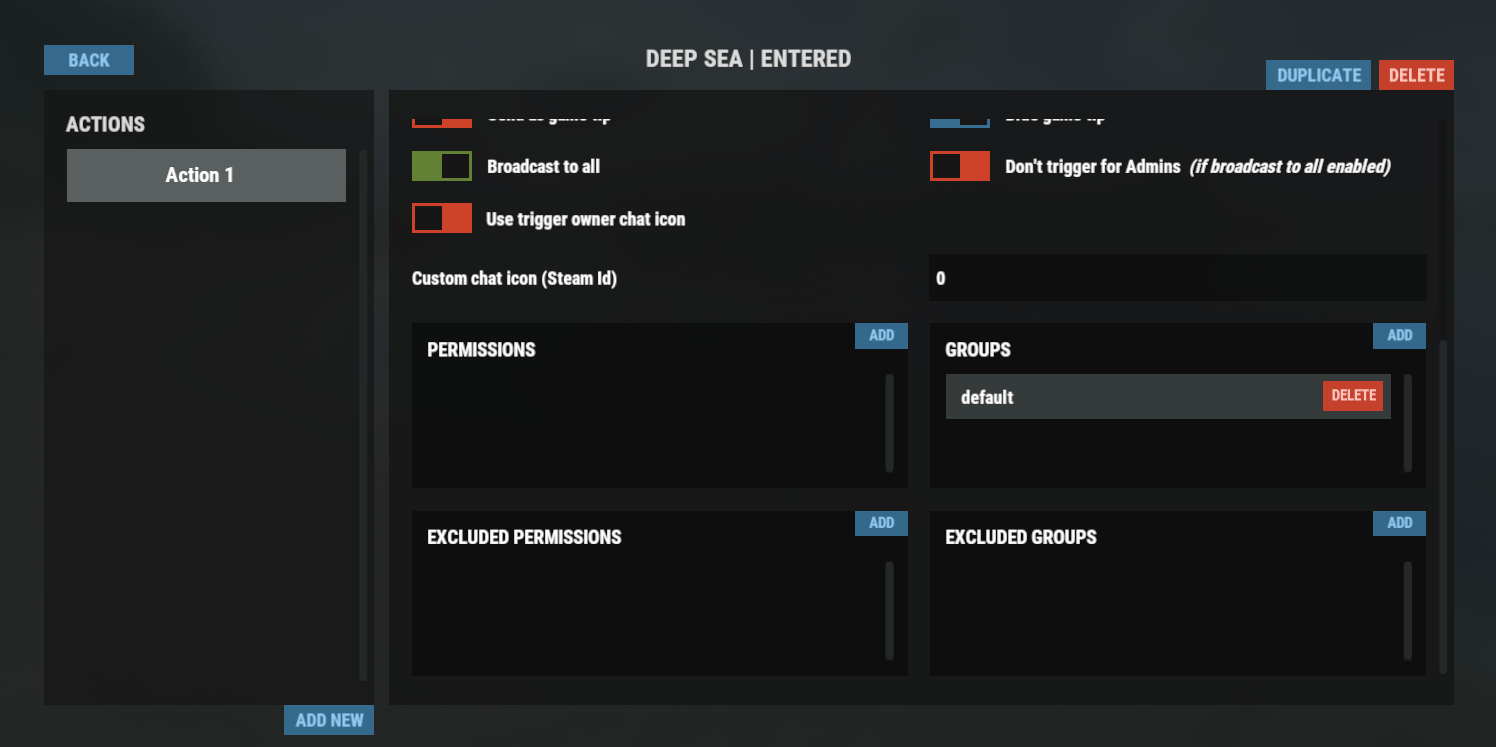Click the Custom chat icon Steam Id field
The width and height of the screenshot is (1496, 747).
(1177, 278)
